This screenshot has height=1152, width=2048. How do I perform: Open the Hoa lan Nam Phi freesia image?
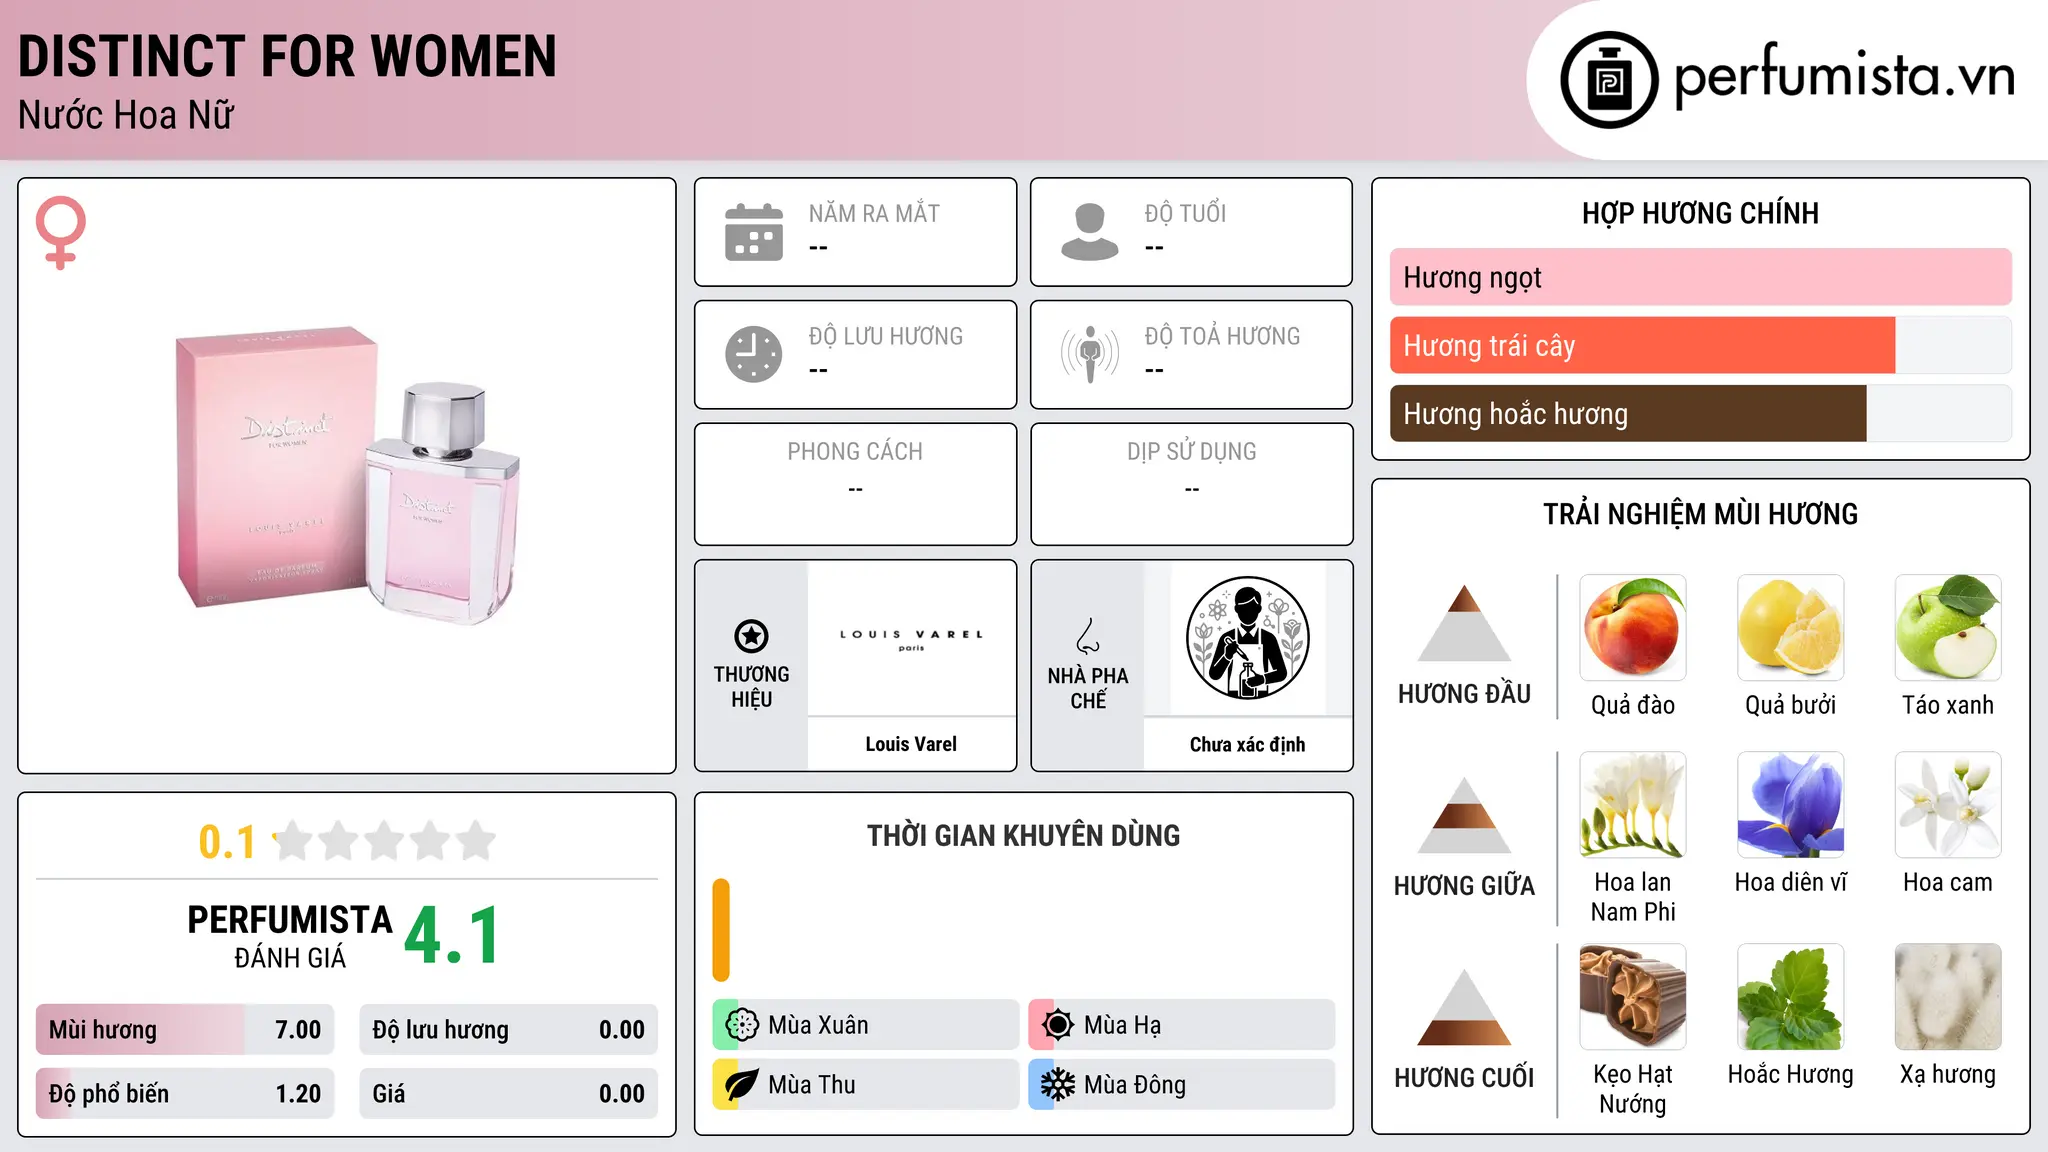click(1633, 805)
